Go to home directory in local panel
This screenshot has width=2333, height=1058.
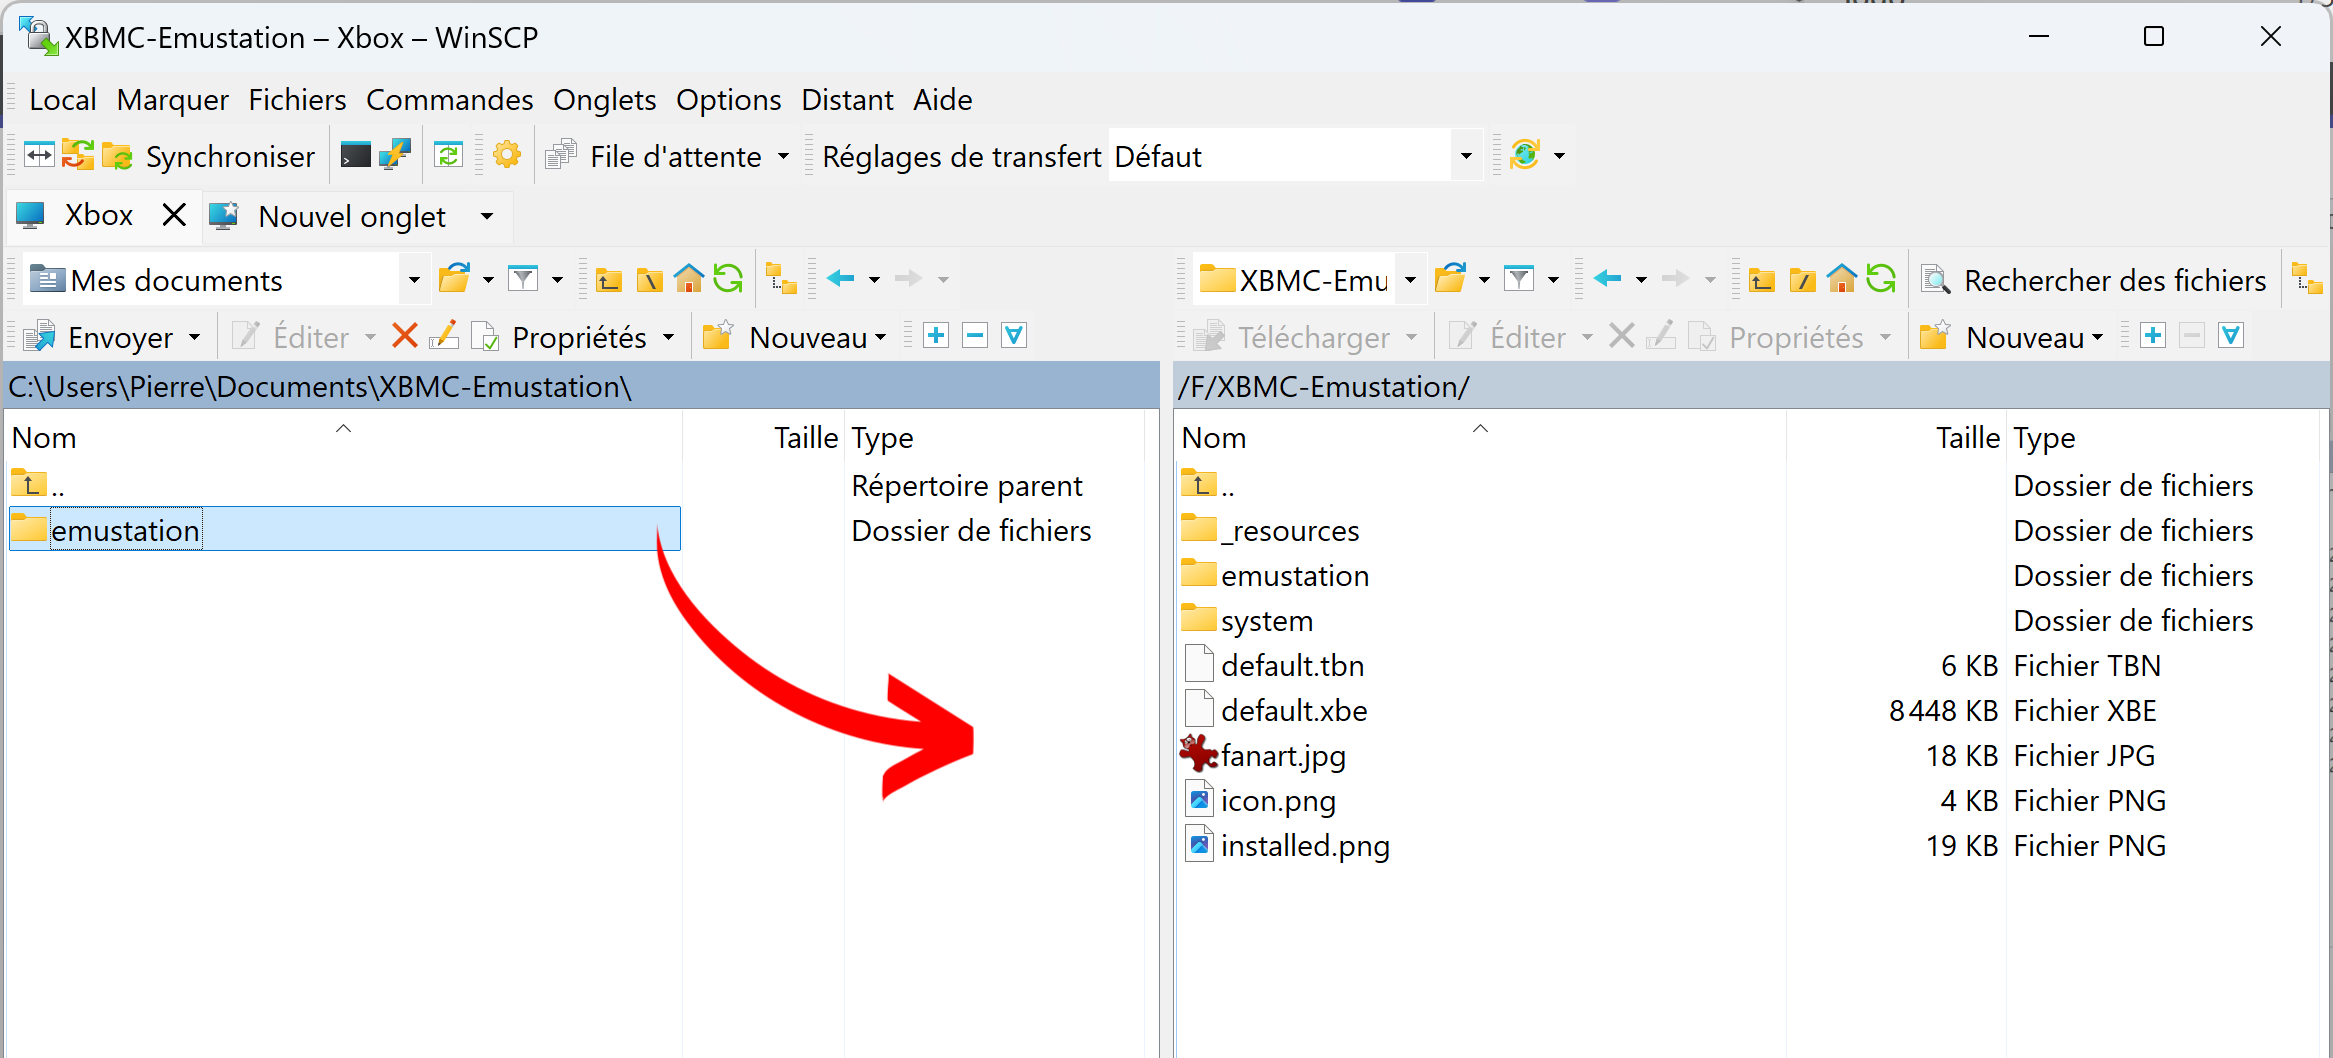[x=689, y=278]
